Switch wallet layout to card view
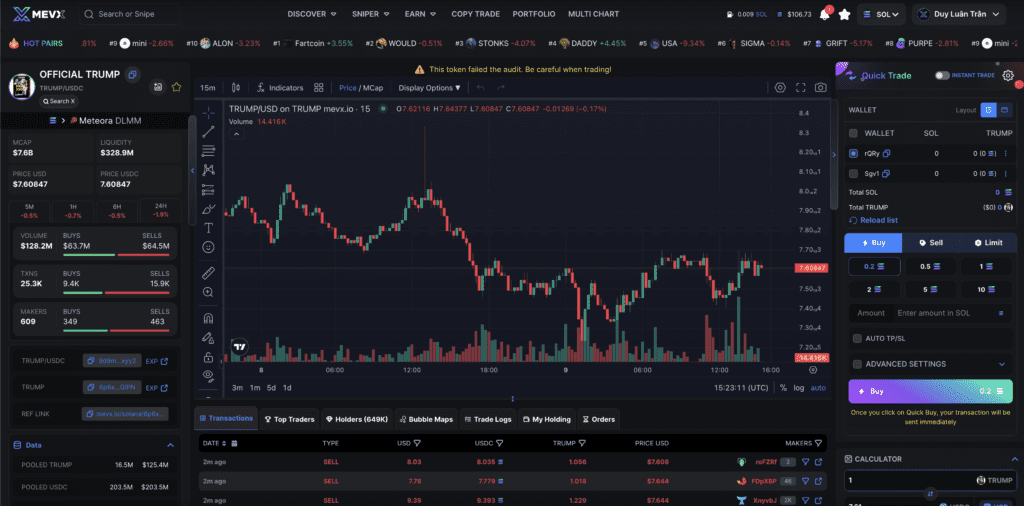 [x=1004, y=110]
